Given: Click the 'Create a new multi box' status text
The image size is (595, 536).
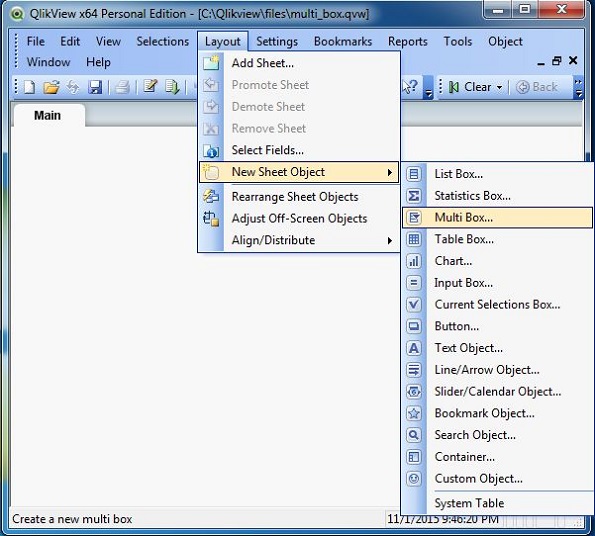Looking at the screenshot, I should (72, 519).
